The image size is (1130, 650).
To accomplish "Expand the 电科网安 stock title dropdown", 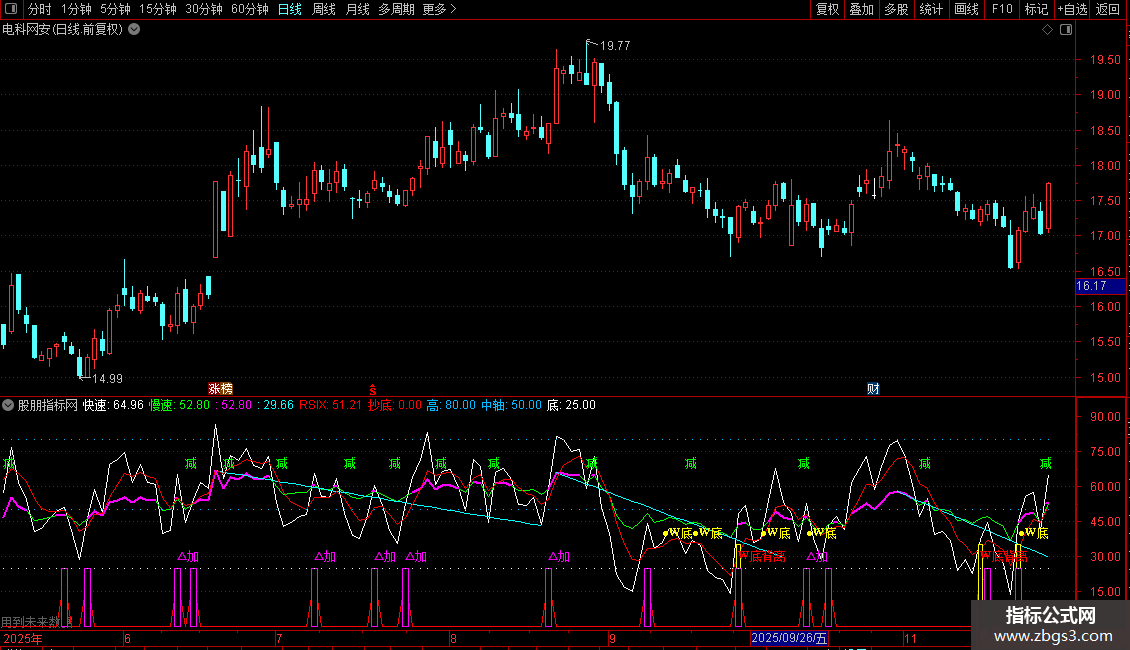I will (x=134, y=30).
